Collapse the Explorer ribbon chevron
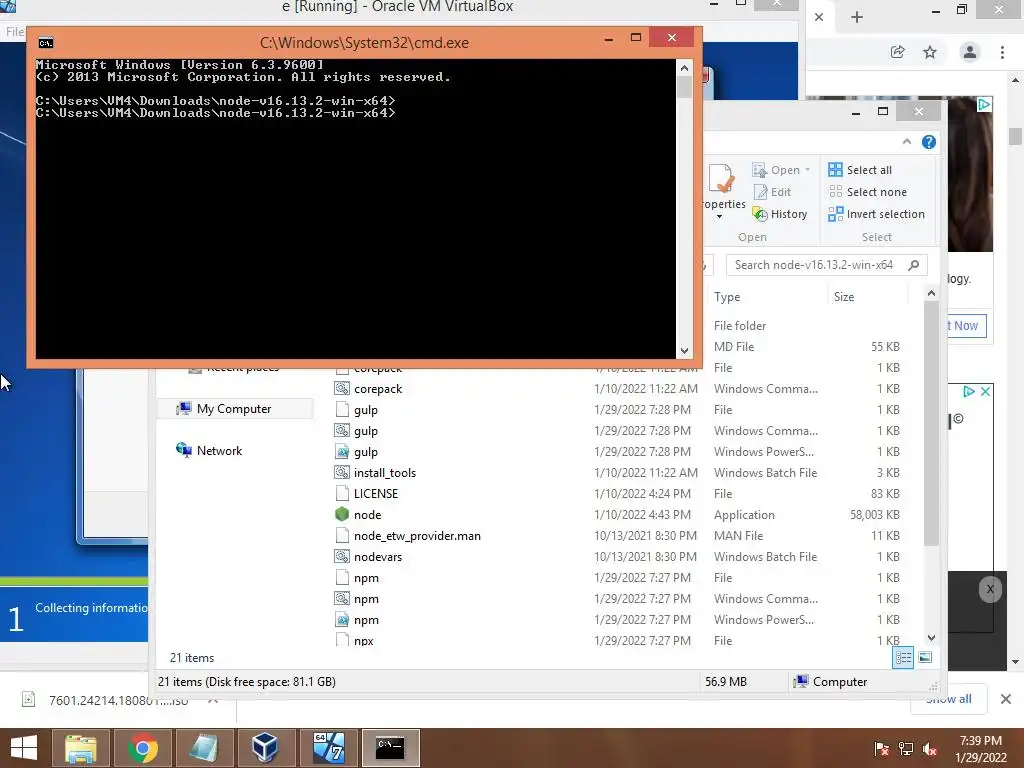 [906, 142]
